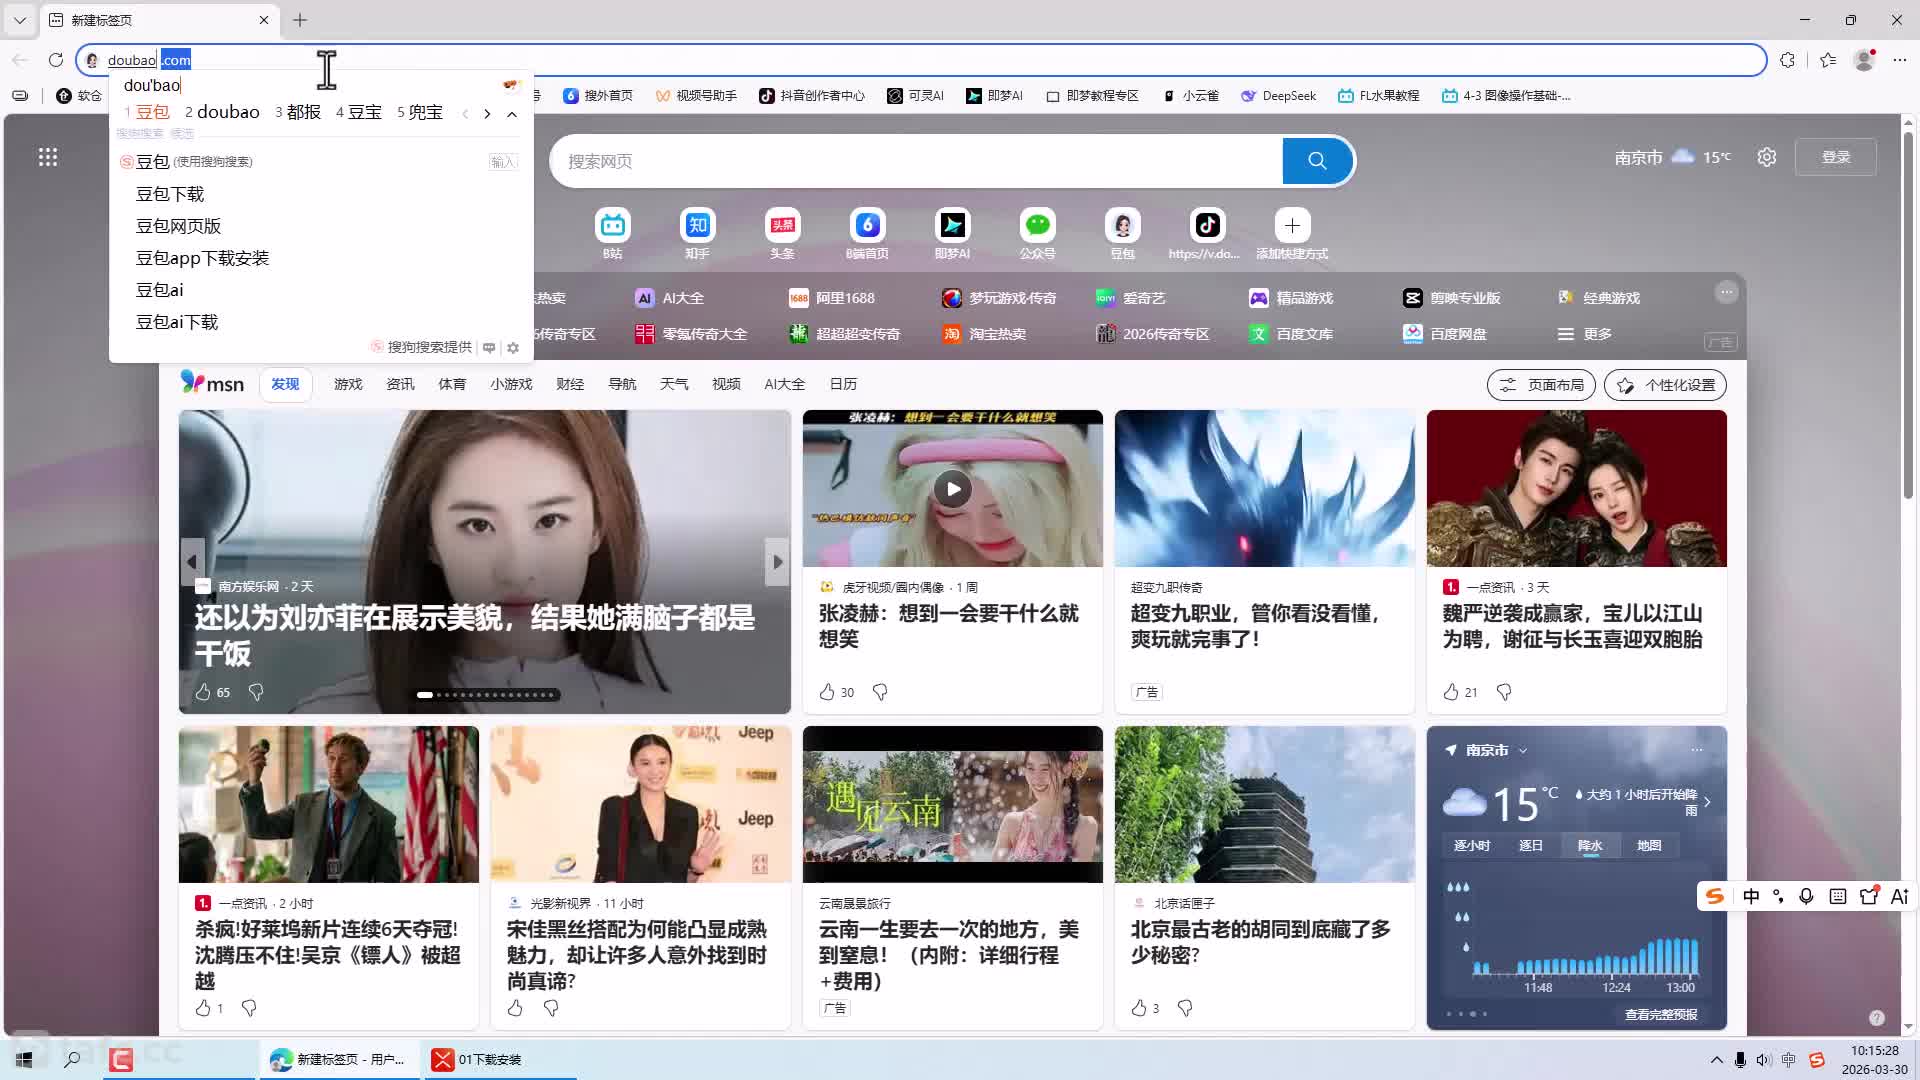Open the WeChat 公众号 shortcut icon

1037,226
